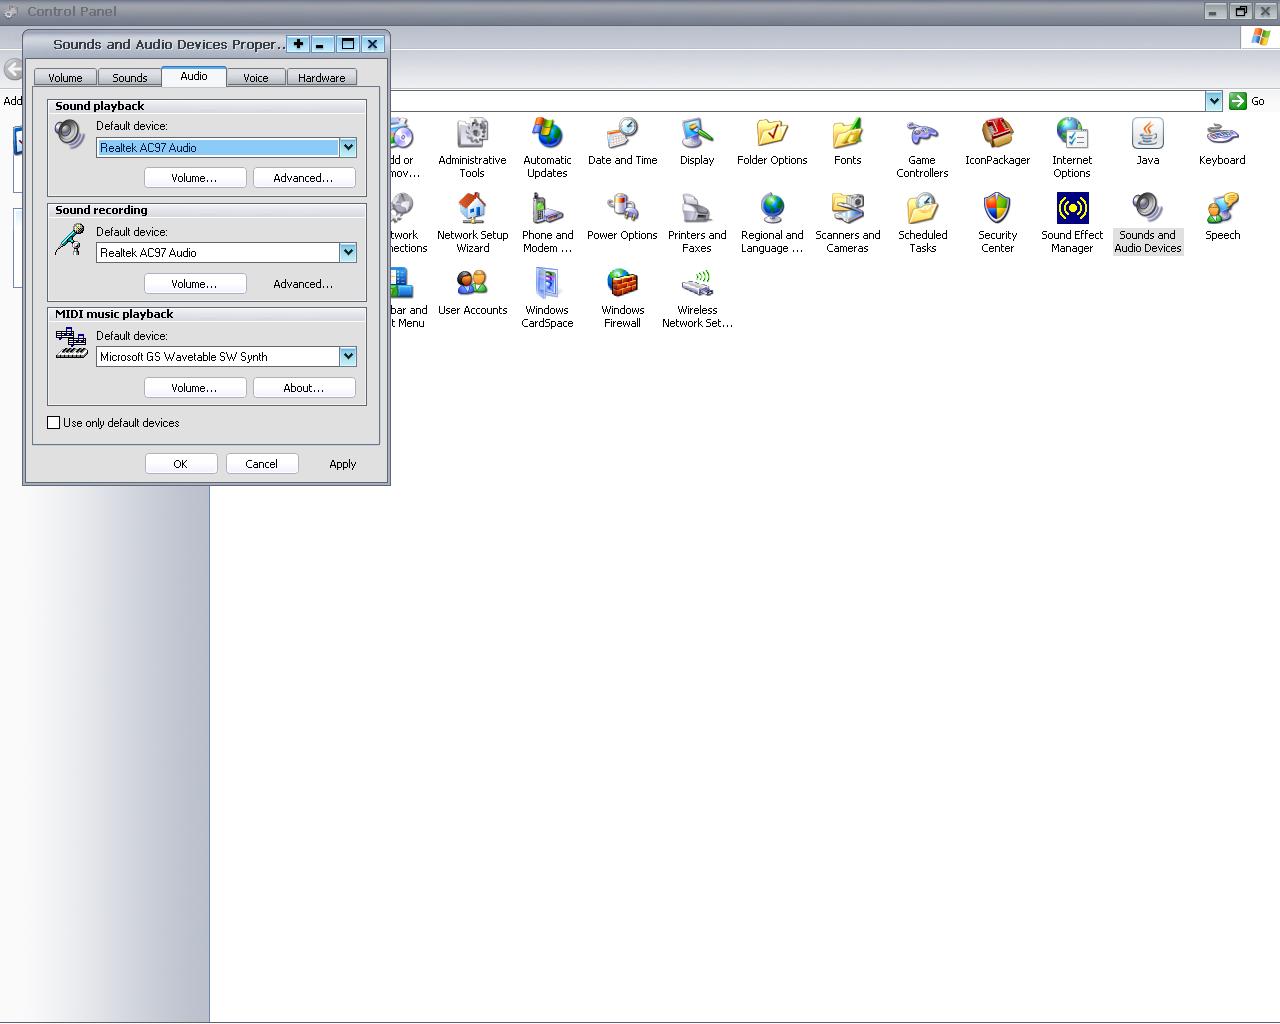Expand MIDI music playback device dropdown
The width and height of the screenshot is (1280, 1024).
tap(348, 356)
